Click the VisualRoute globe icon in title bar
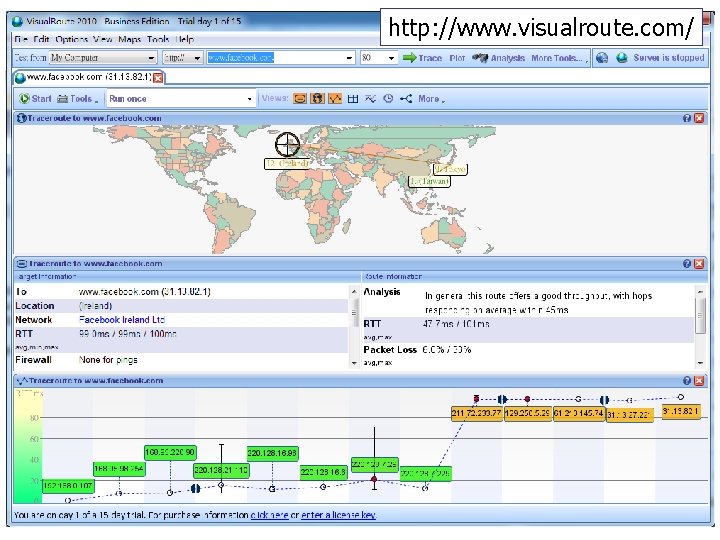 pos(17,22)
